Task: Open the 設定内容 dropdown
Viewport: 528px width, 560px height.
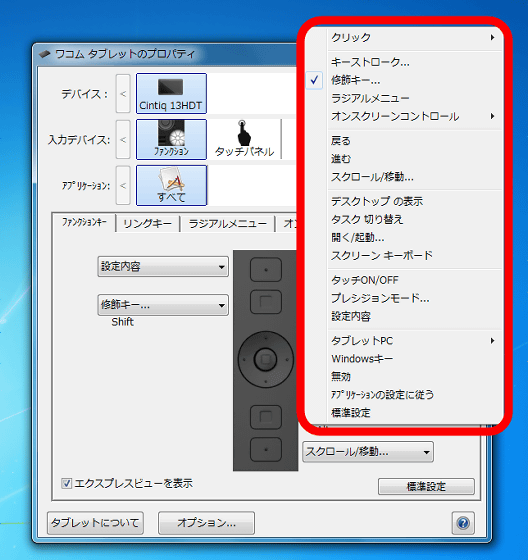Action: pos(163,266)
